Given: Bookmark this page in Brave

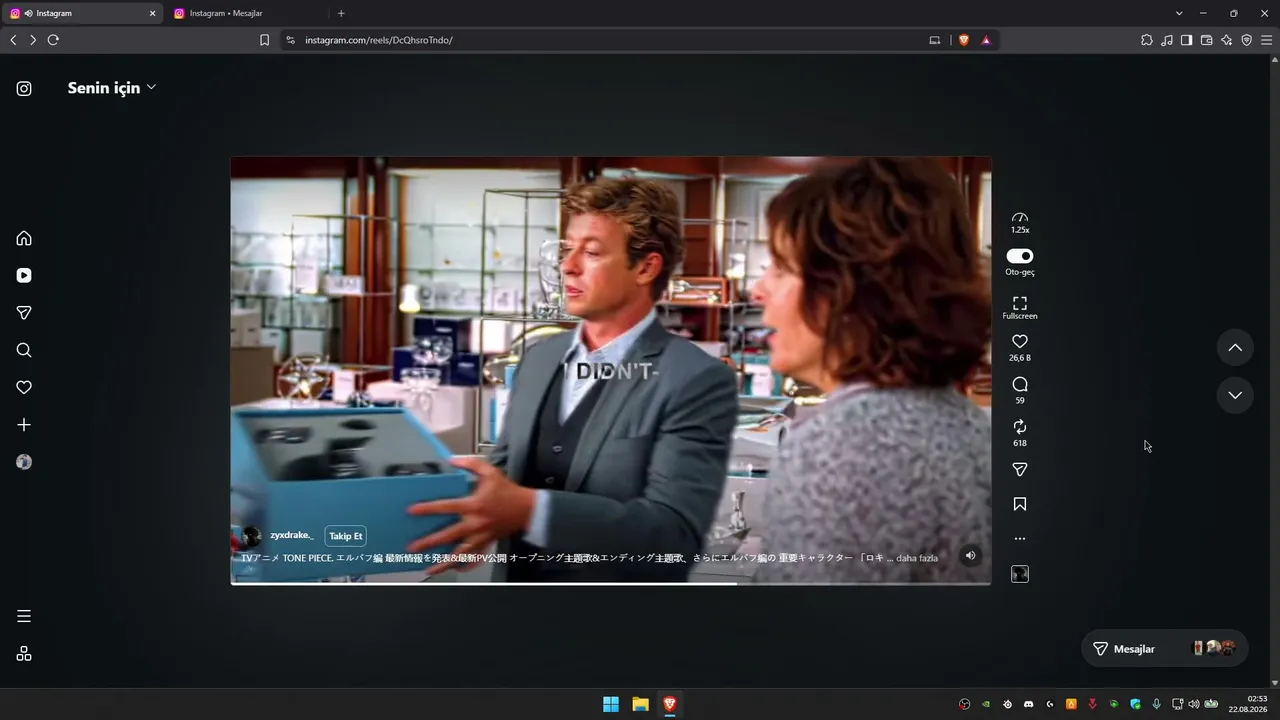Looking at the screenshot, I should [264, 40].
